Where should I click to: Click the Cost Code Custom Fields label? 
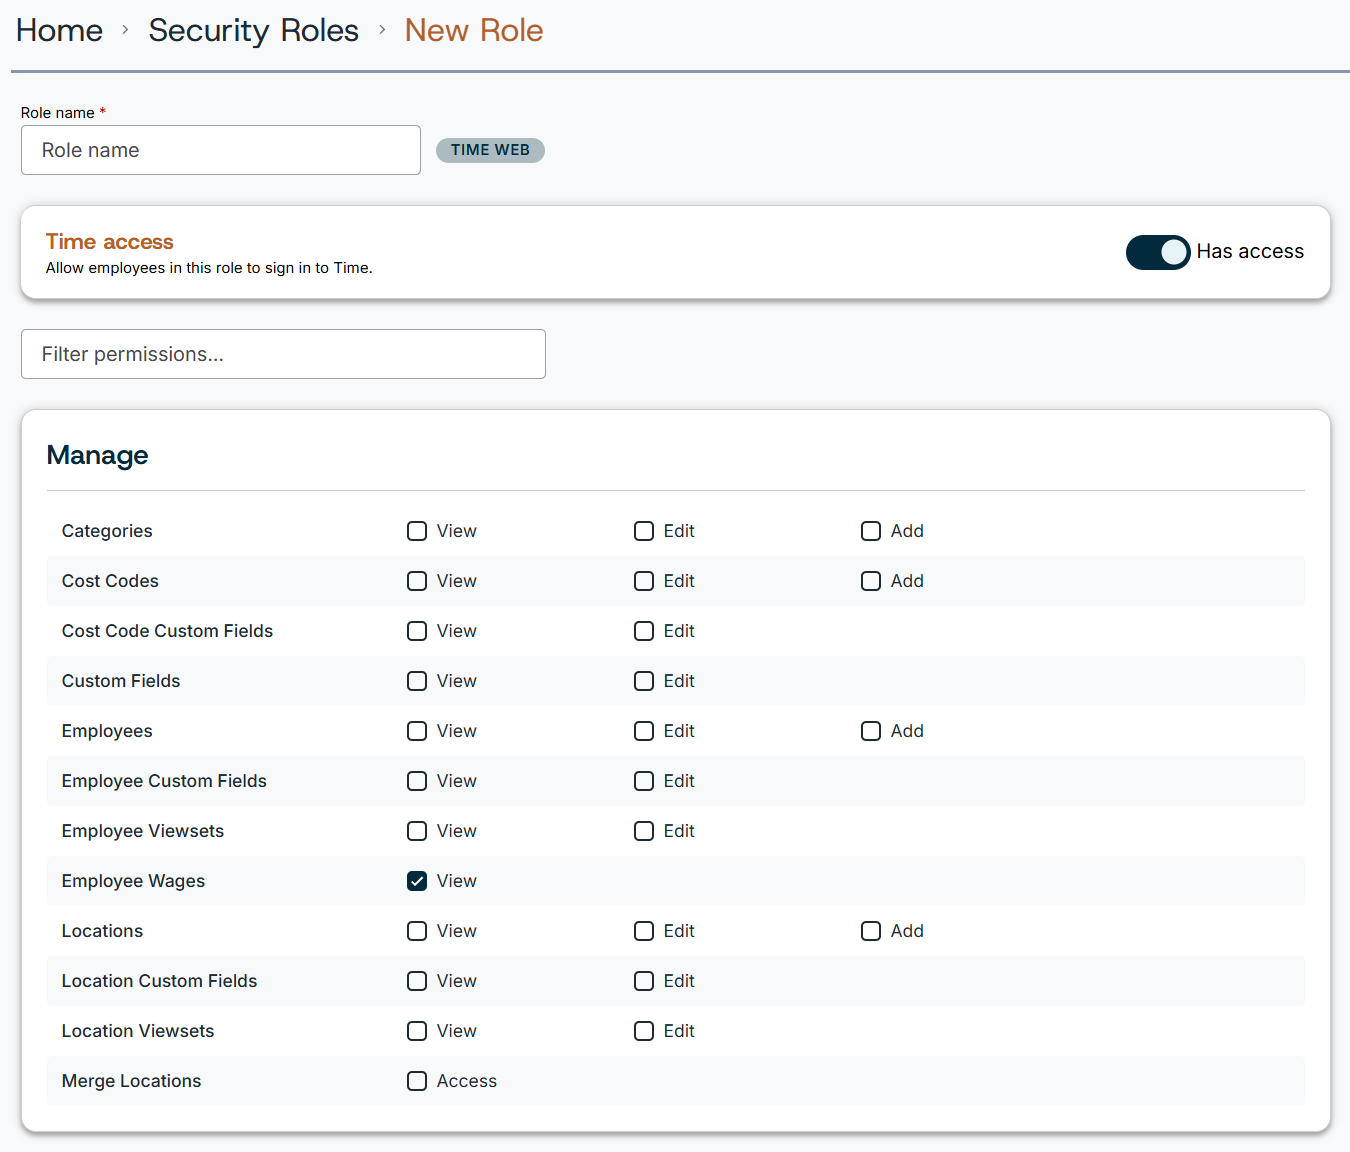[x=167, y=631]
